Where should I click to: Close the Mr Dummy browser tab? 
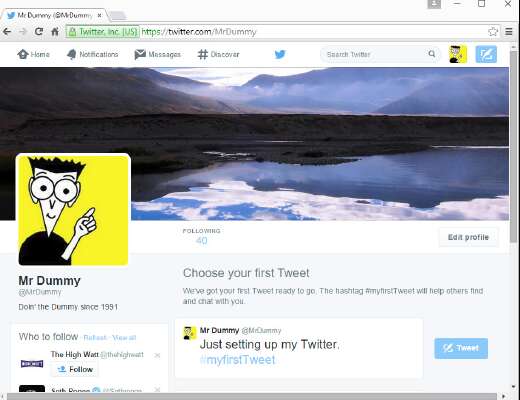(x=99, y=15)
